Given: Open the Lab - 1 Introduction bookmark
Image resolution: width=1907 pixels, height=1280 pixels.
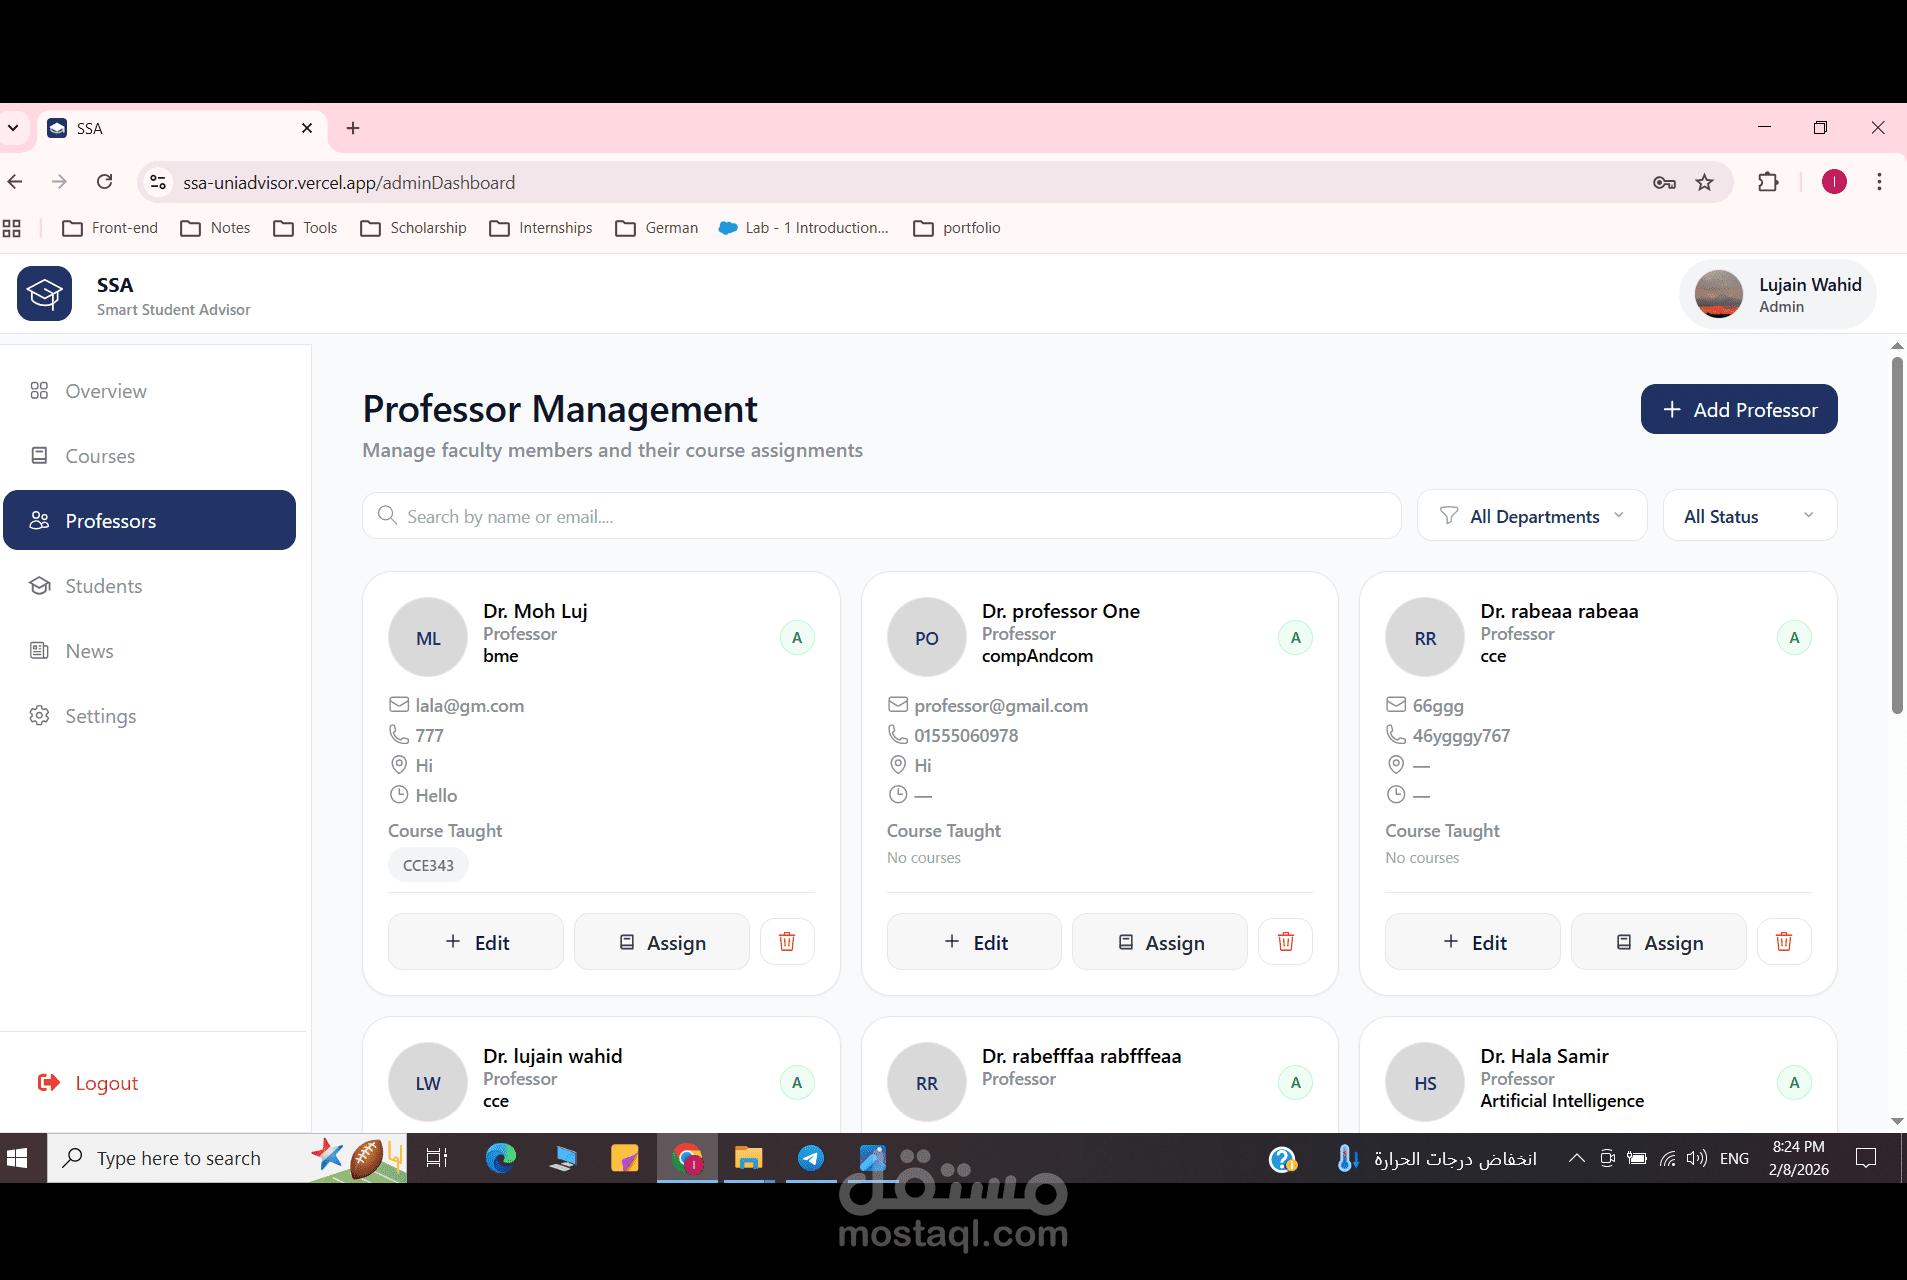Looking at the screenshot, I should pyautogui.click(x=804, y=228).
